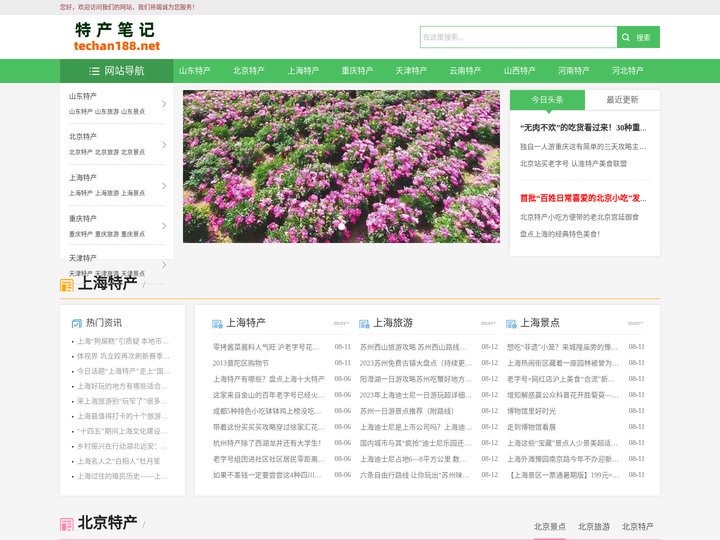Click 山东旅游 under sidebar 山东特产
Viewport: 720px width, 540px height.
(107, 112)
